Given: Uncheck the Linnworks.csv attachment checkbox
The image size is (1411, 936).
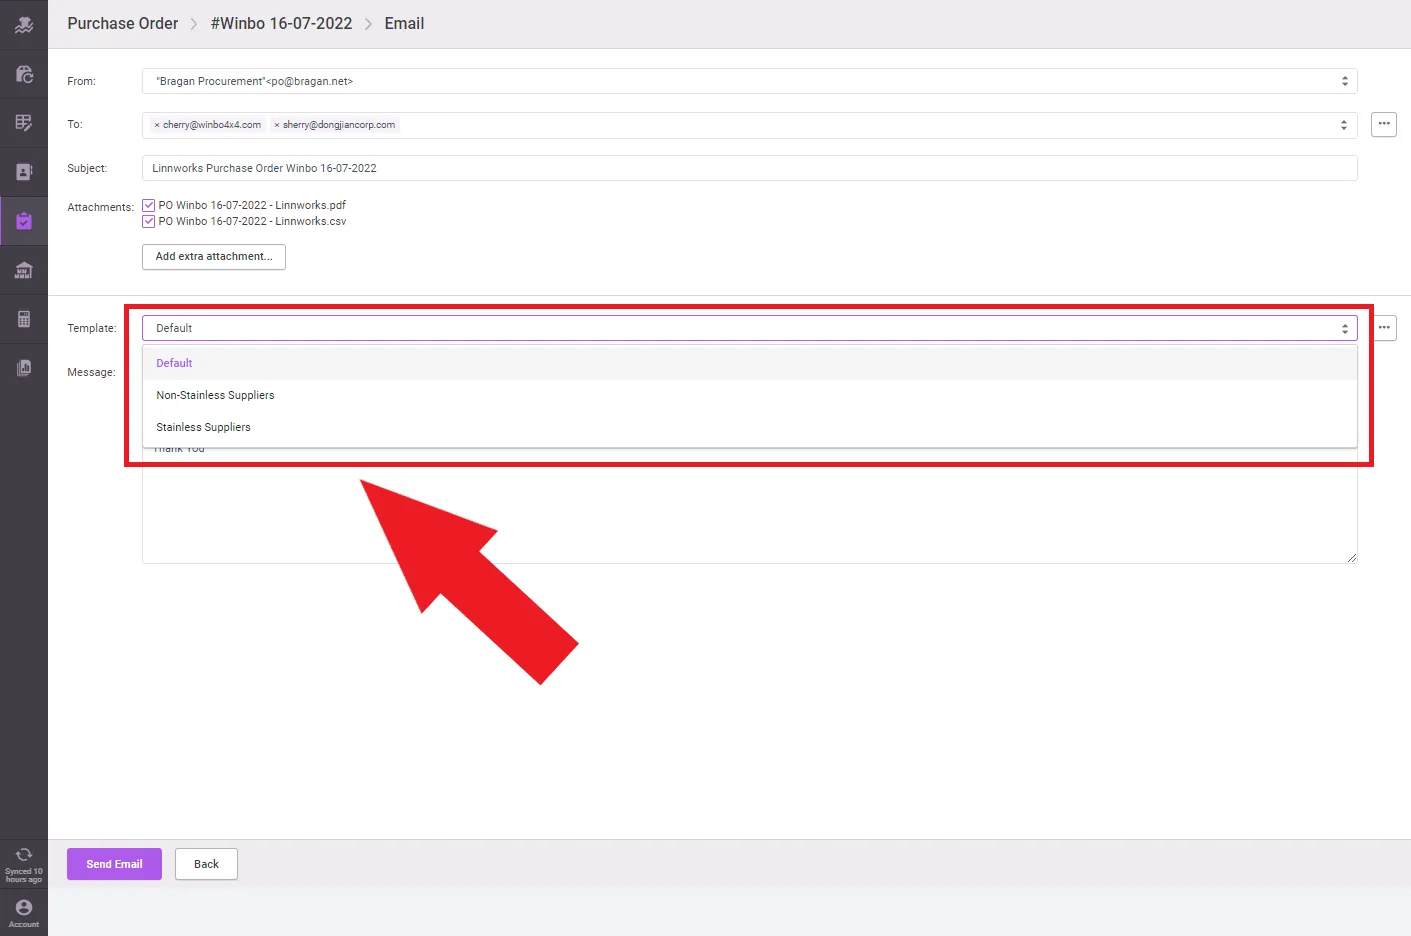Looking at the screenshot, I should coord(149,222).
